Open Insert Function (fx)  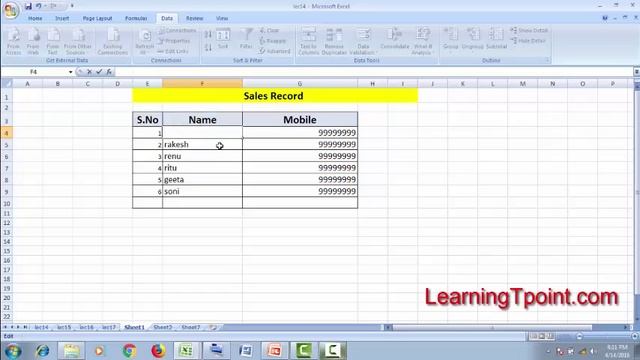109,72
